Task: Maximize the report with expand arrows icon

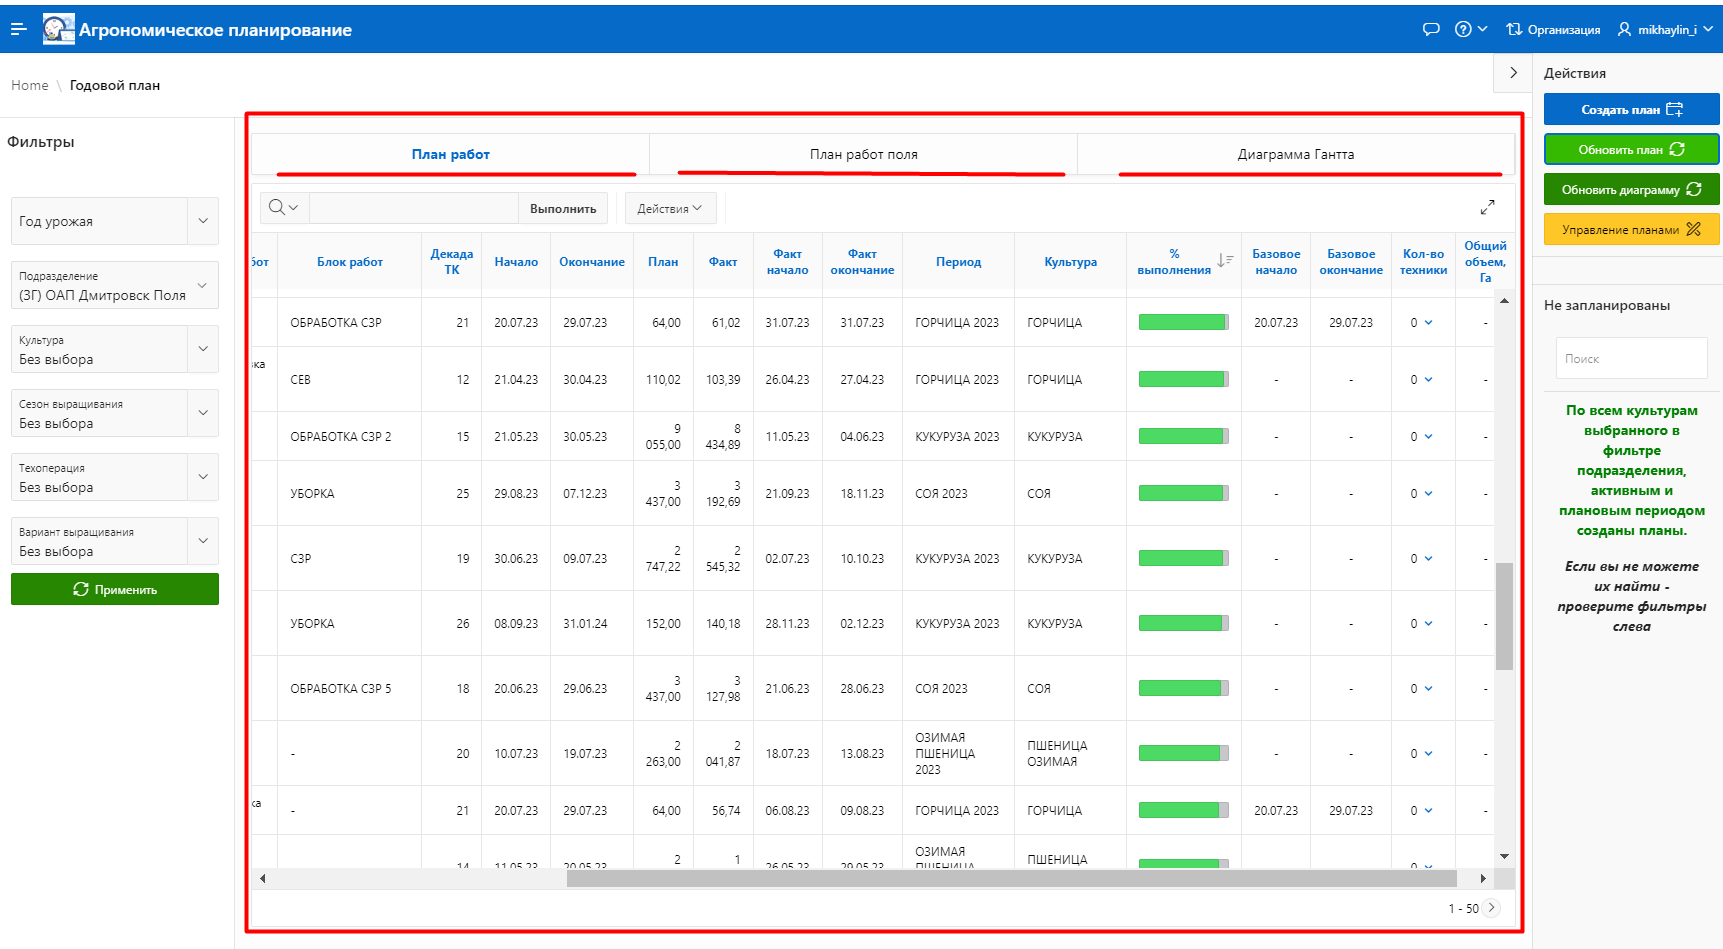Action: click(1487, 207)
